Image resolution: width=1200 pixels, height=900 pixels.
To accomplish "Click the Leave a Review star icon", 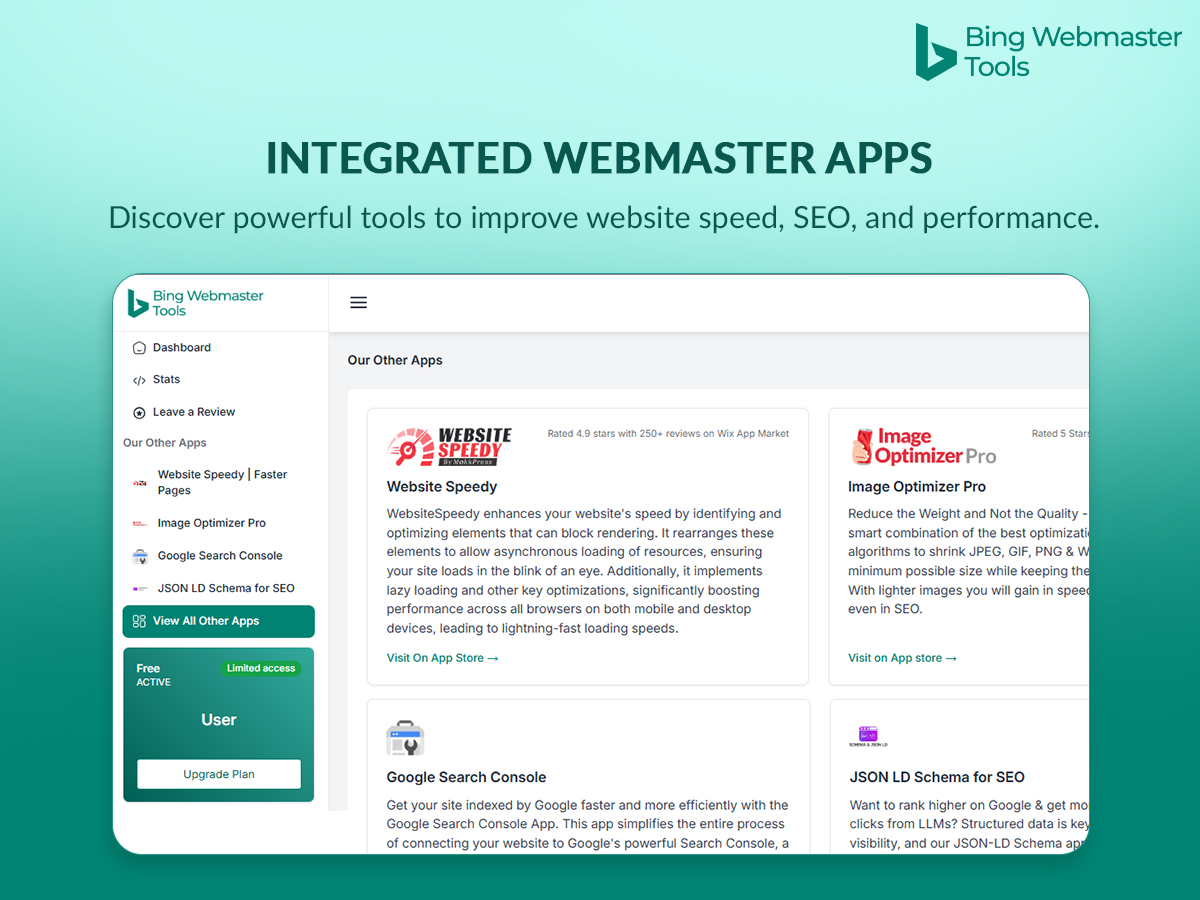I will pos(139,412).
